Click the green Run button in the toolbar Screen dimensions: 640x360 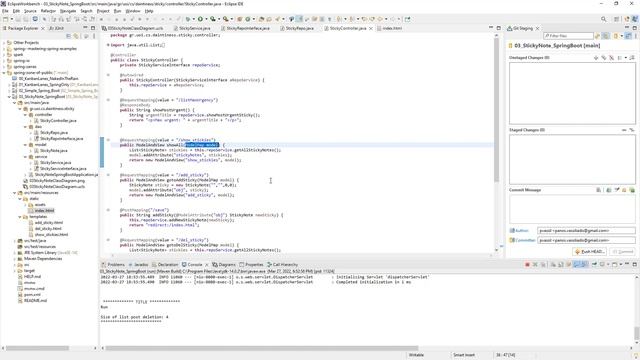coord(200,19)
